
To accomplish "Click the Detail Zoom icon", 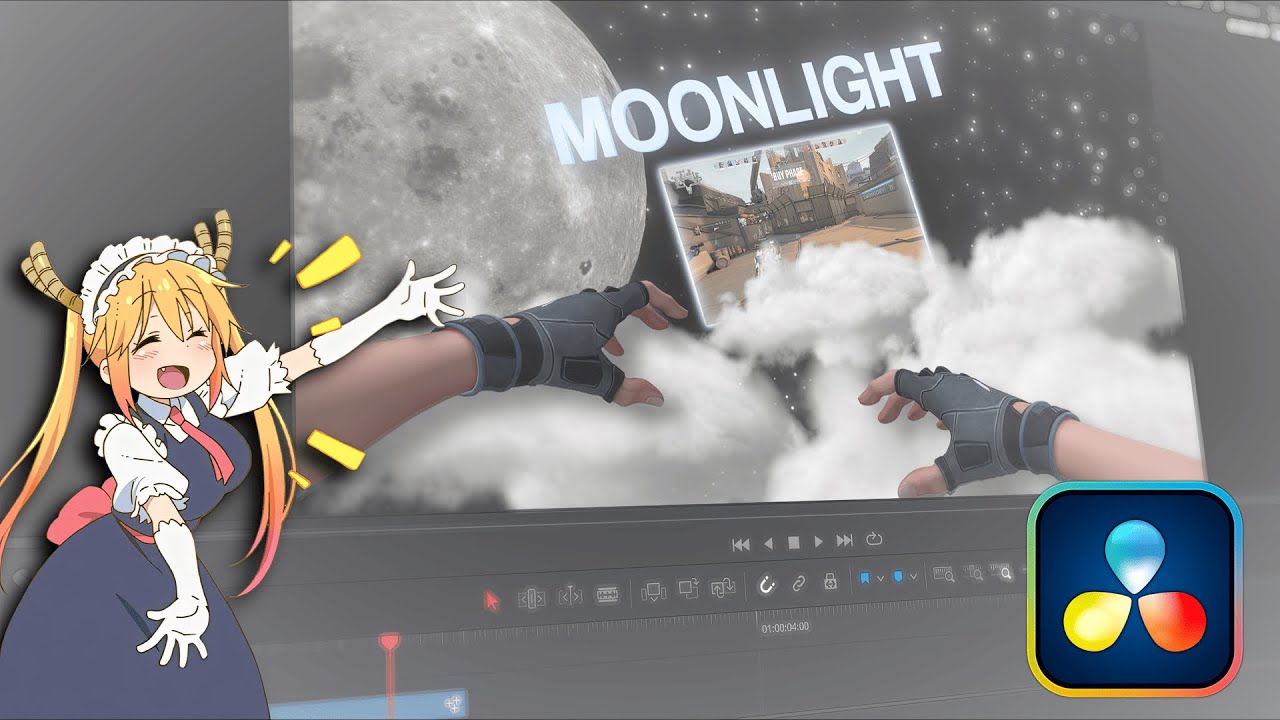I will [x=973, y=573].
